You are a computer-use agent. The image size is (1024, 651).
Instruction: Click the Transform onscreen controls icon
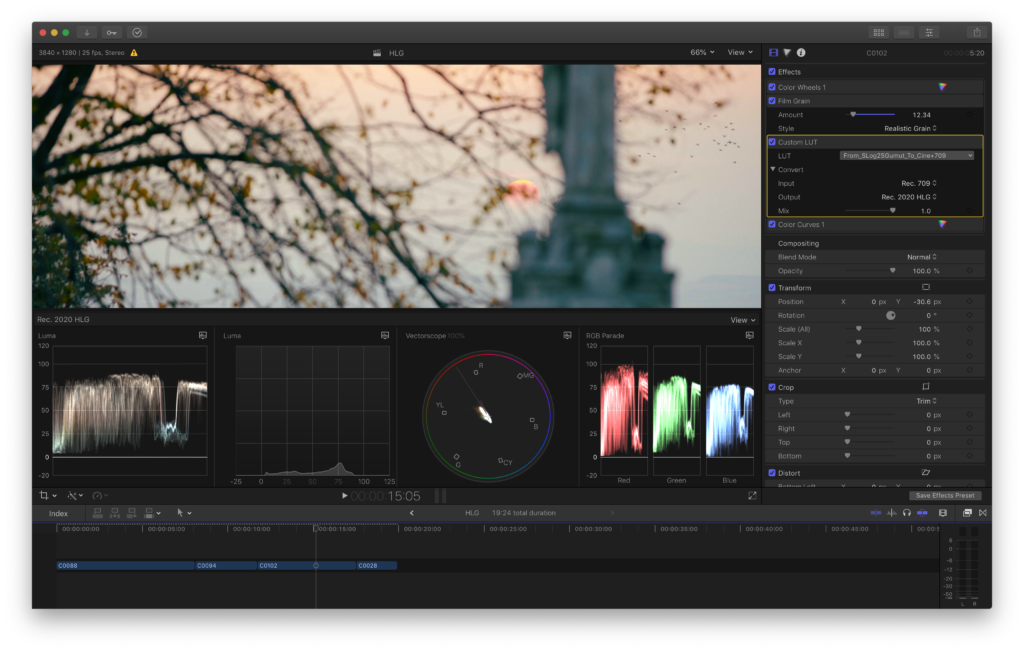pyautogui.click(x=926, y=287)
